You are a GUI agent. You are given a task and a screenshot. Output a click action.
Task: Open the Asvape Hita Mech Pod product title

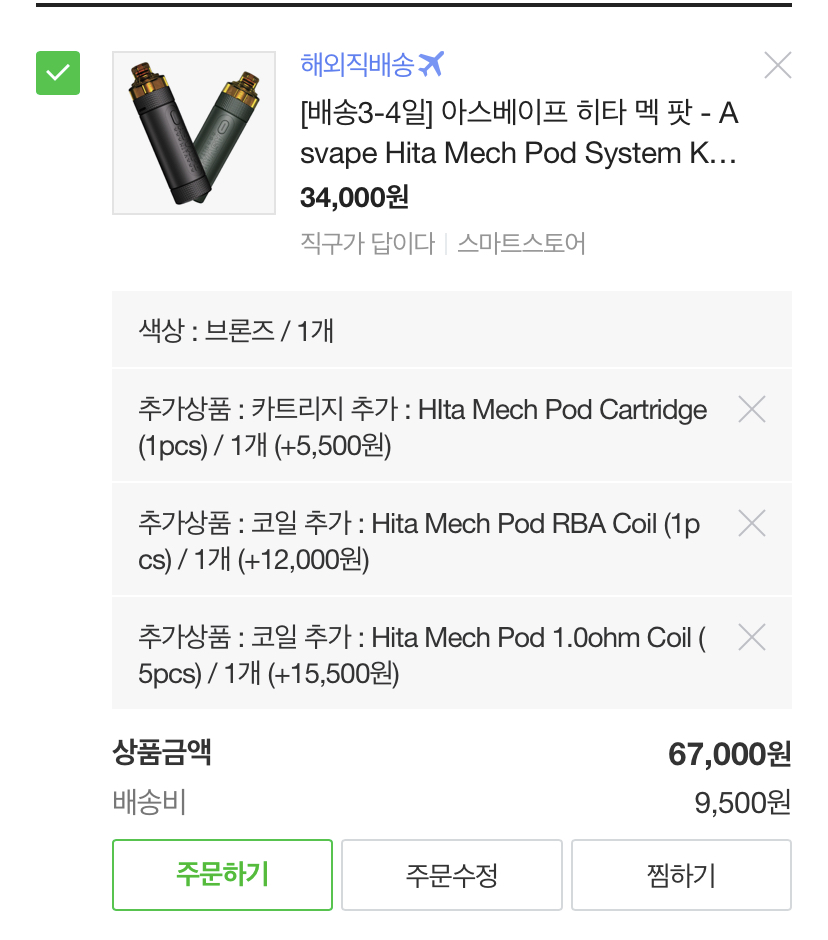[519, 132]
